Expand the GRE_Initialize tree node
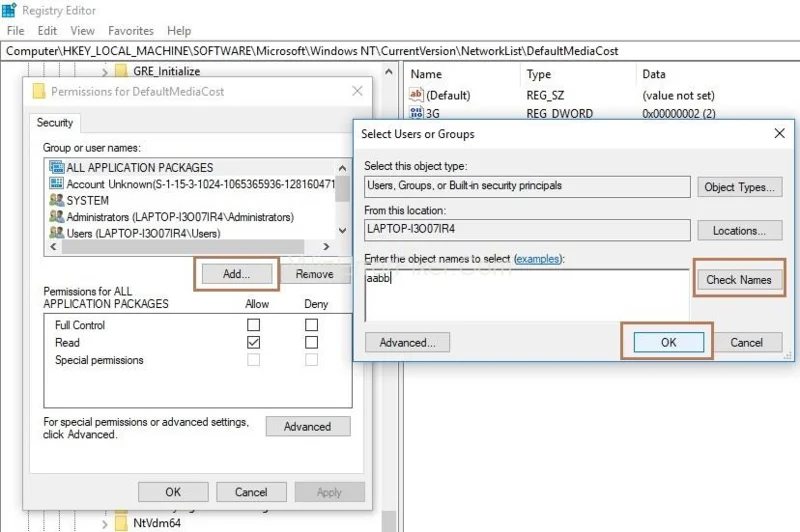This screenshot has height=532, width=800. tap(105, 72)
